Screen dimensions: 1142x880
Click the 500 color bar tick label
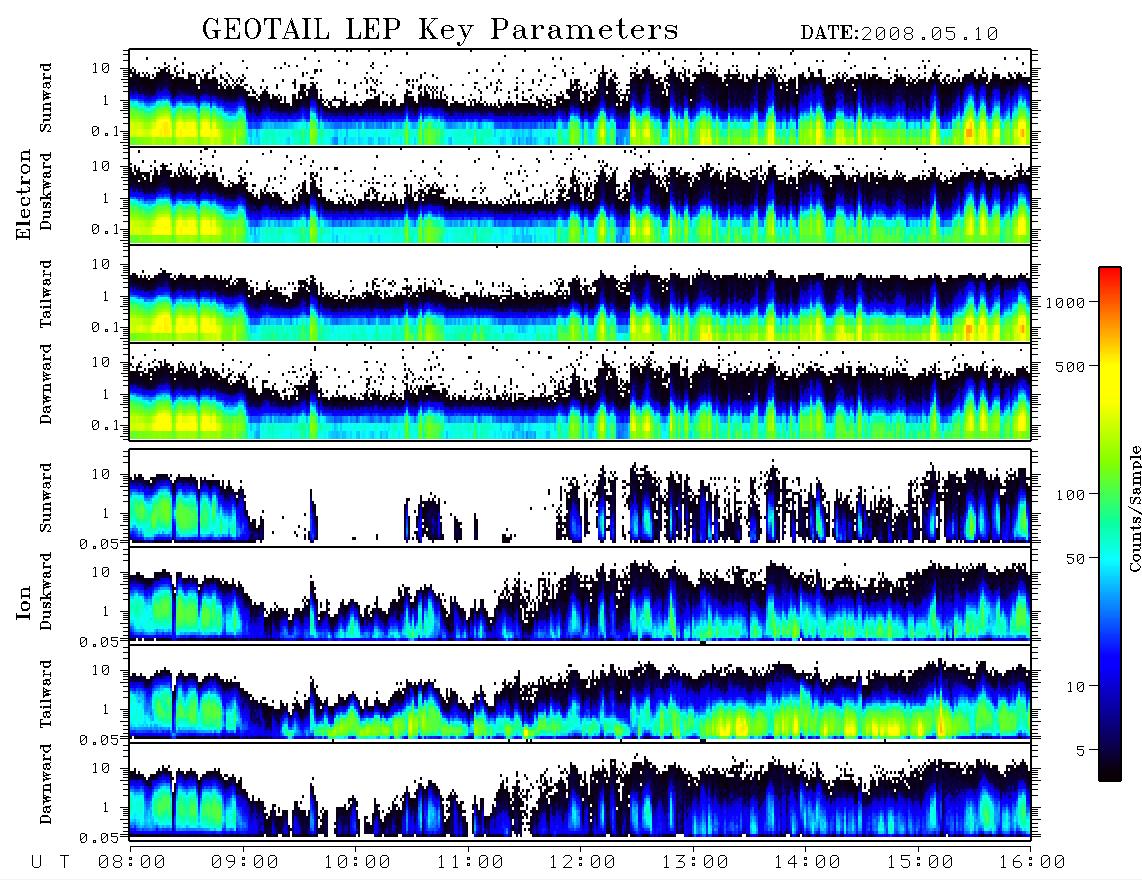(x=1070, y=366)
